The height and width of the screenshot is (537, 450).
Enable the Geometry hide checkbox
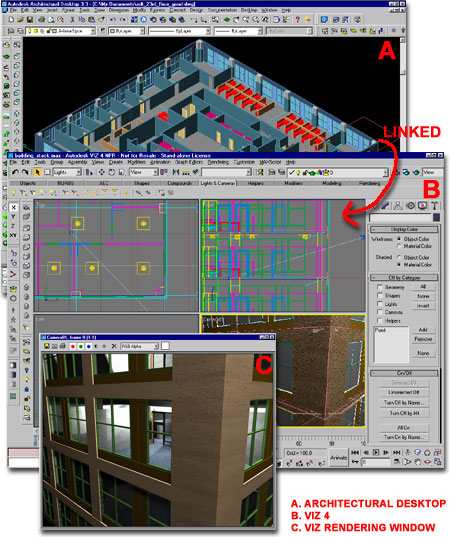point(379,287)
